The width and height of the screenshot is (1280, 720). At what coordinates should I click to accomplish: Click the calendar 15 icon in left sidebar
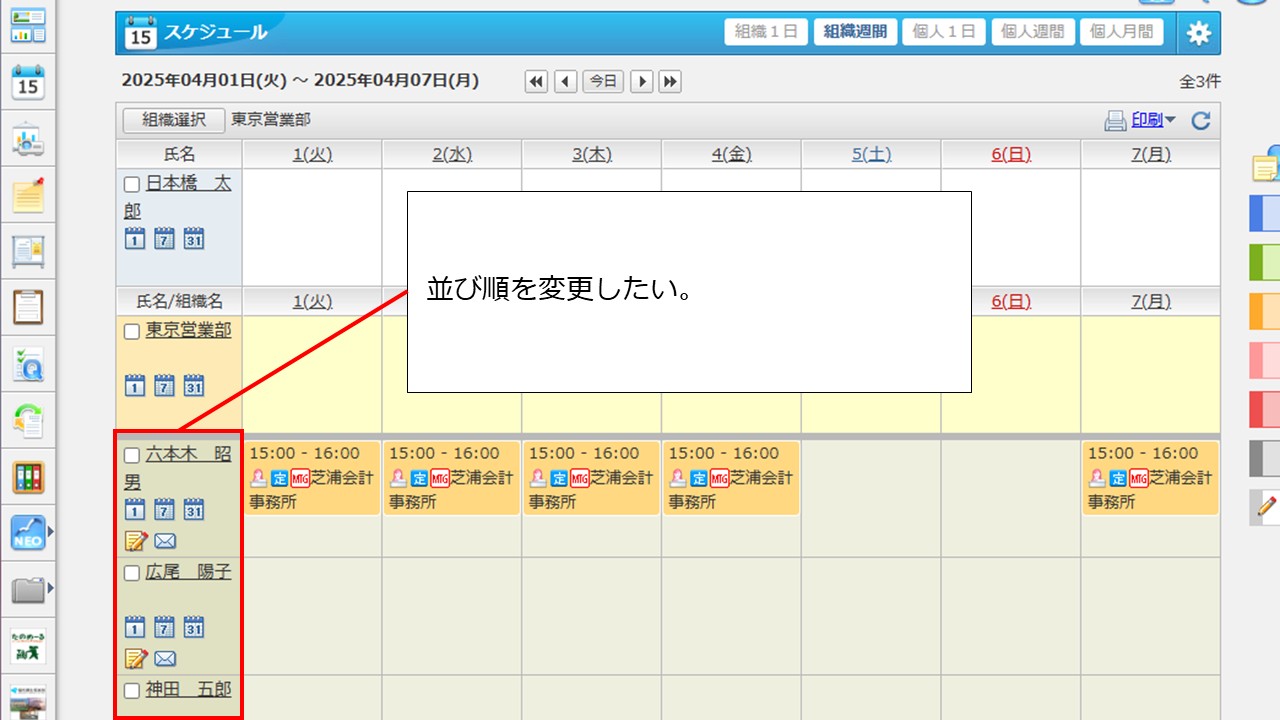(x=28, y=82)
